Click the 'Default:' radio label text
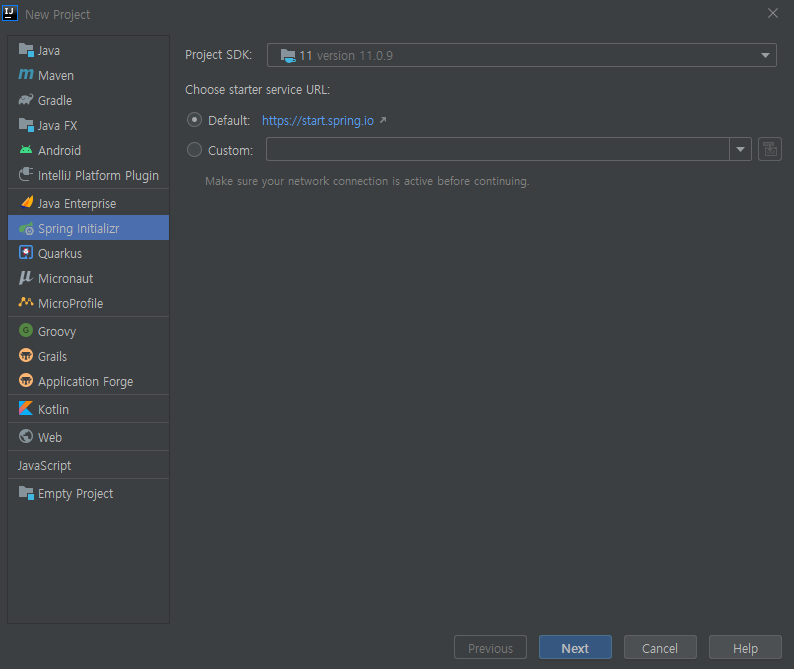Viewport: 794px width, 669px height. tap(229, 121)
